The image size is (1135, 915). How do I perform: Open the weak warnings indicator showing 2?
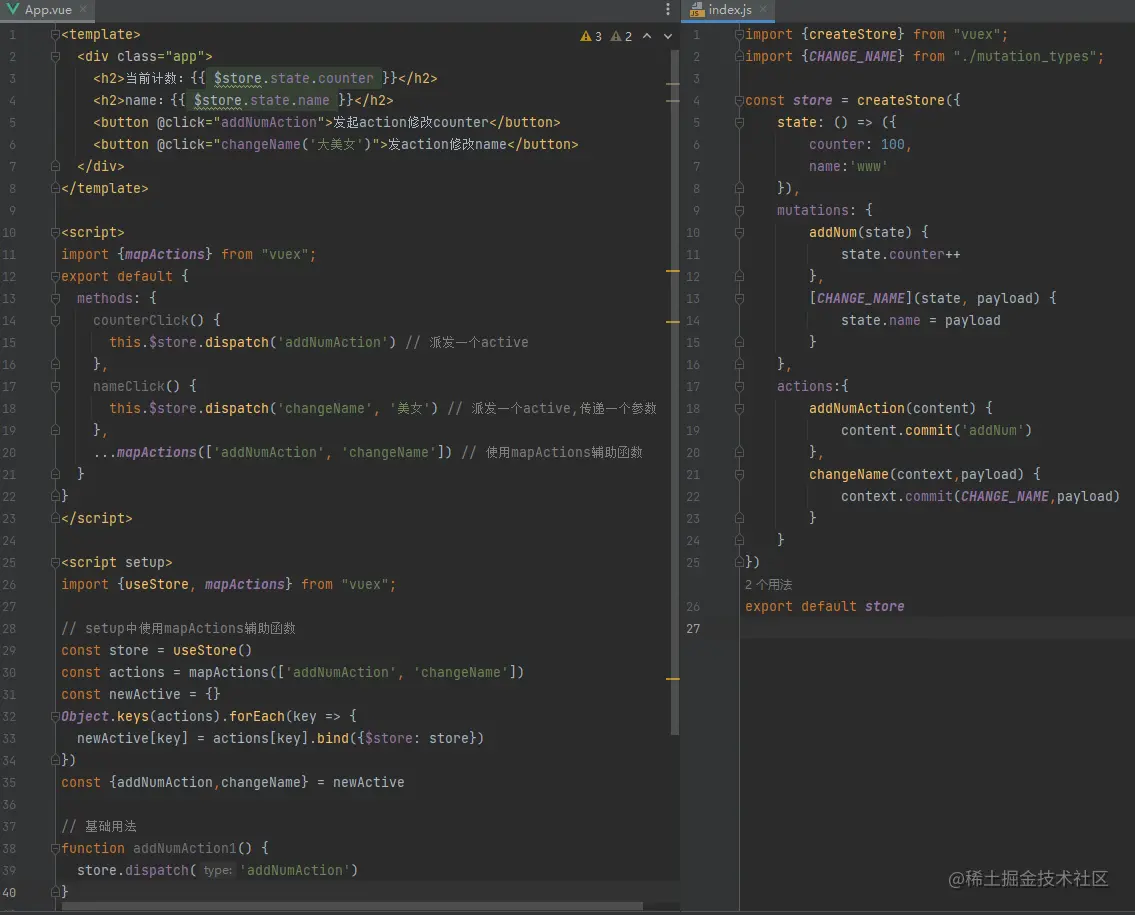point(621,36)
